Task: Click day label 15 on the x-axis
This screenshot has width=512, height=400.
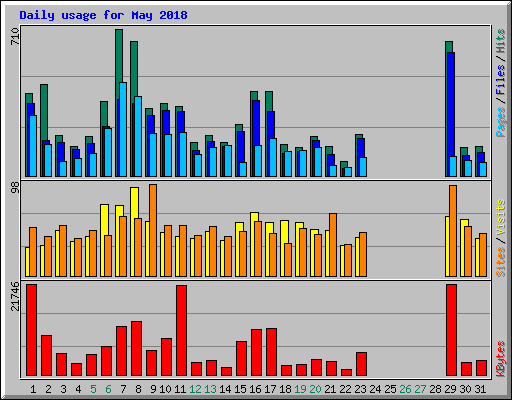Action: point(240,389)
